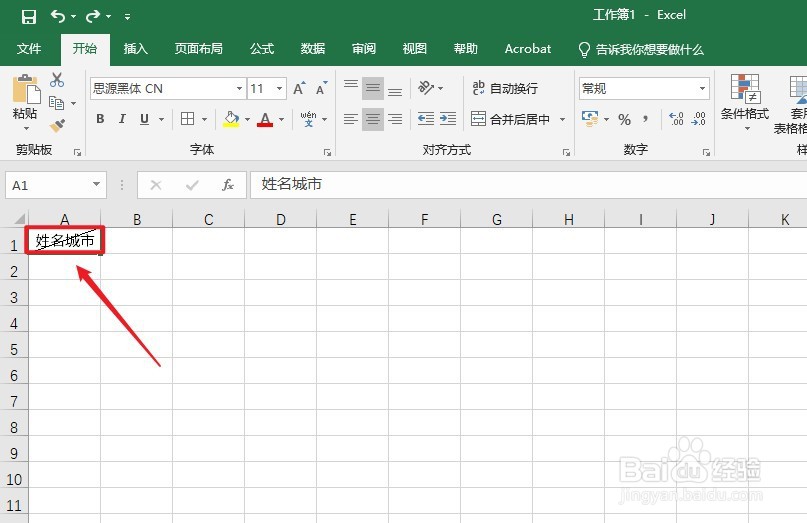The image size is (807, 523).
Task: Open the 字体 group dialog launcher
Action: 327,152
